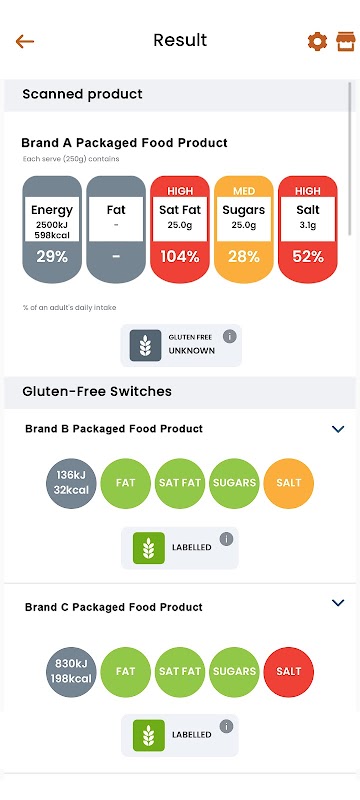Tap Brand C red SALT circle
This screenshot has width=360, height=800.
(289, 672)
